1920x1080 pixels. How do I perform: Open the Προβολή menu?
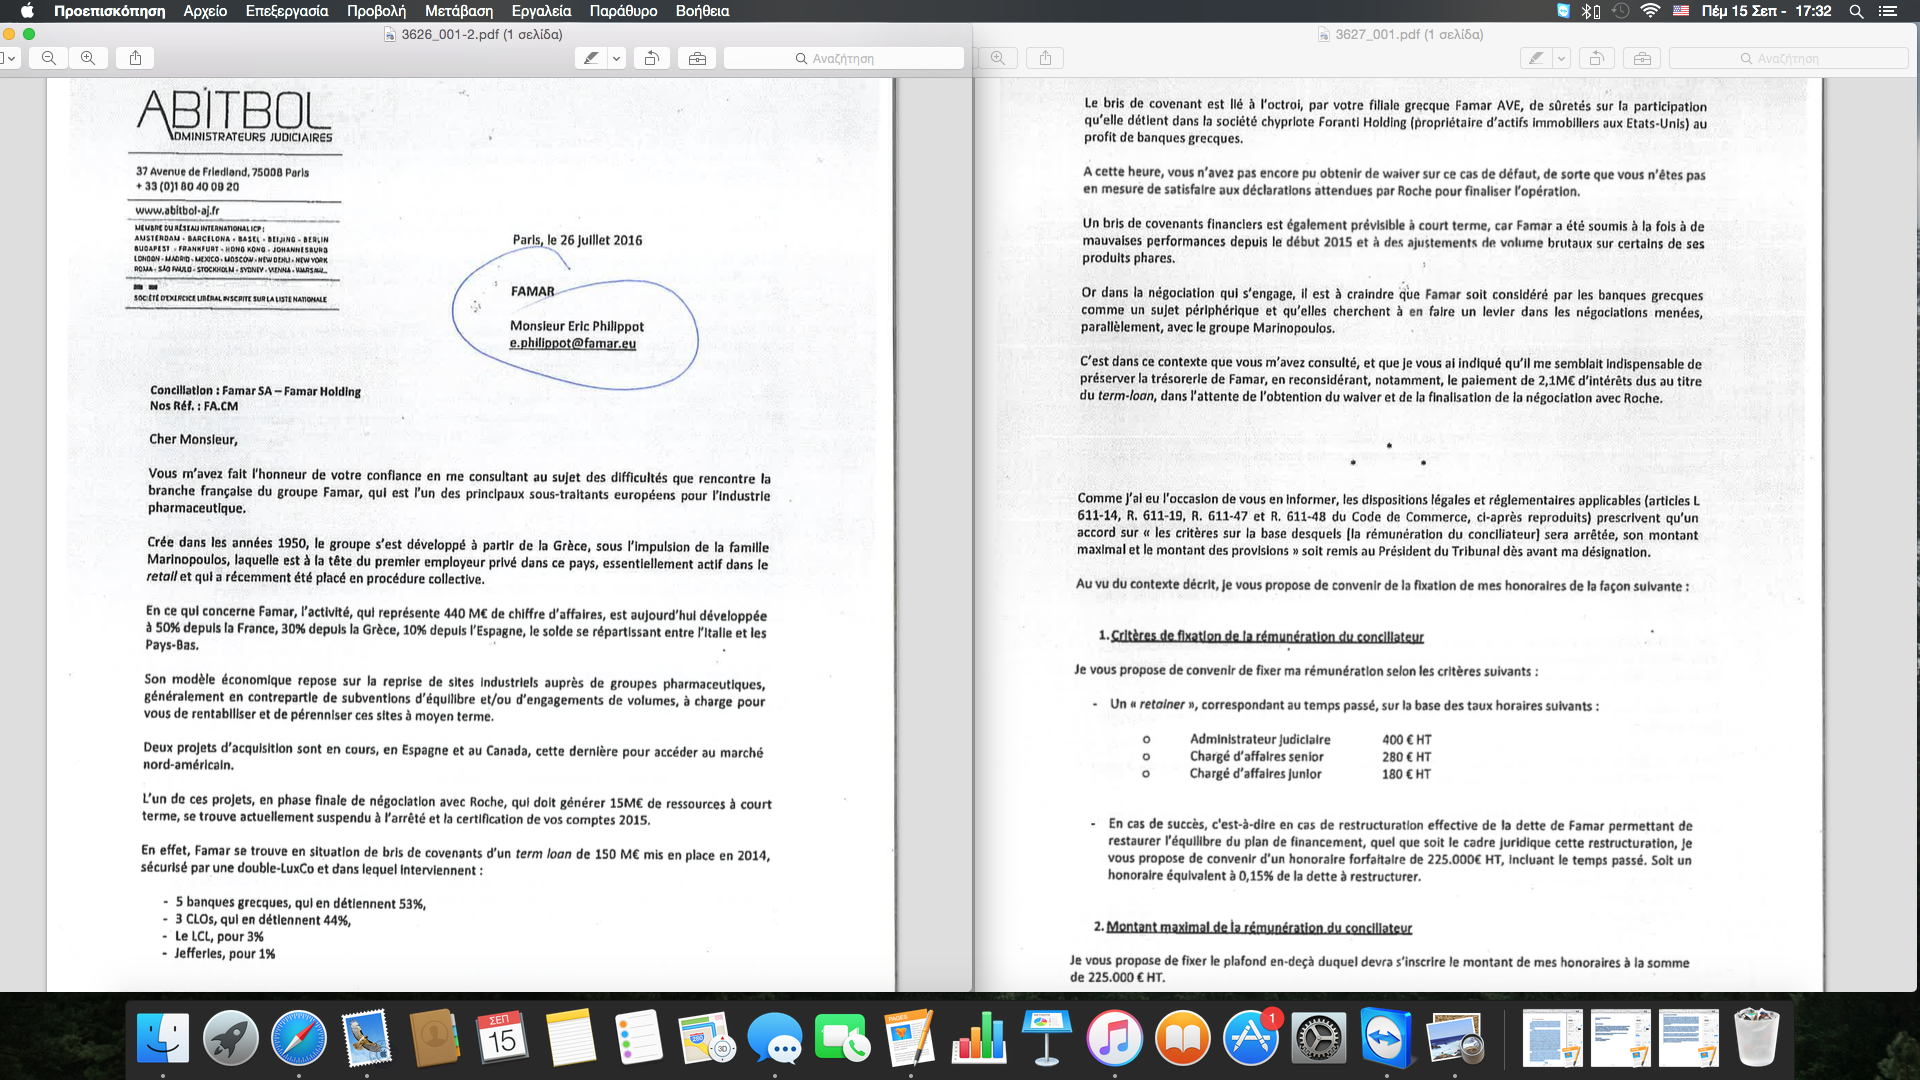376,11
